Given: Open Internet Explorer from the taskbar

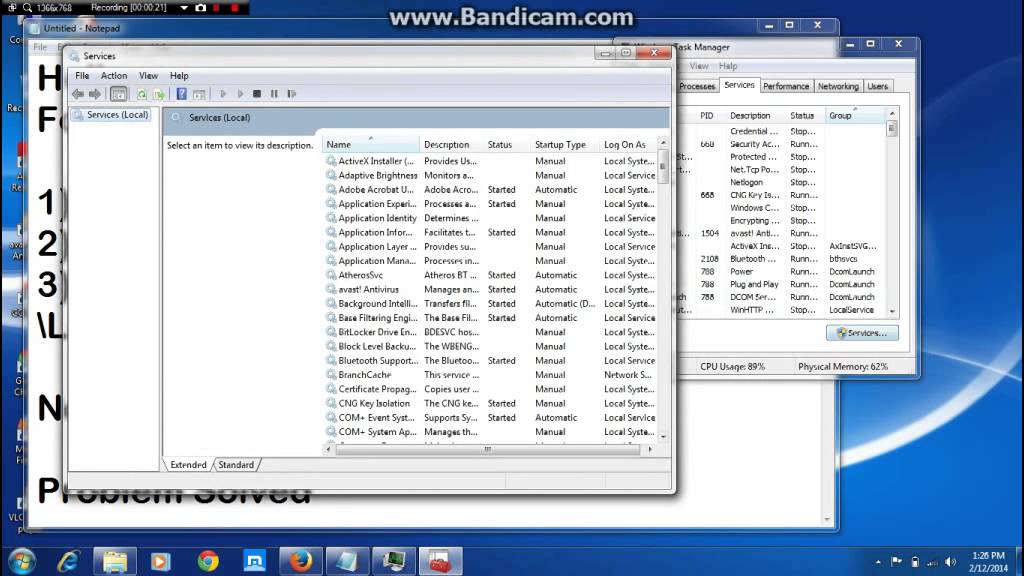Looking at the screenshot, I should (68, 561).
